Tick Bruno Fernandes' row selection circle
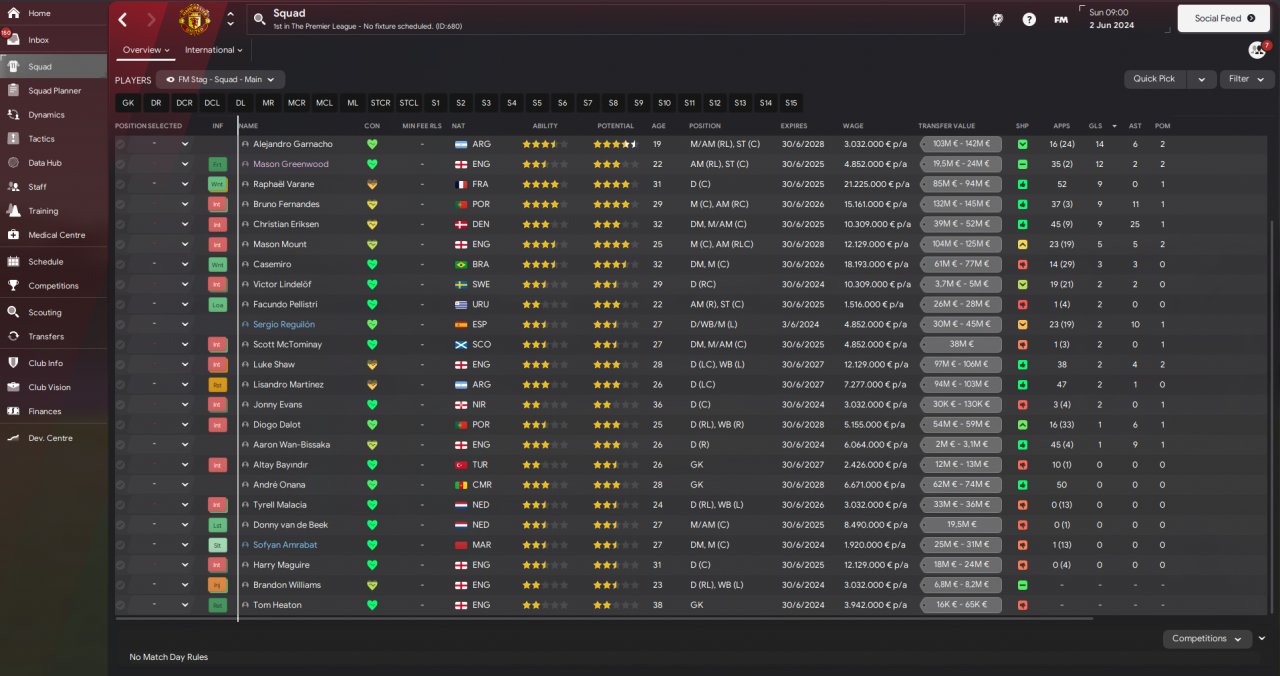Image resolution: width=1280 pixels, height=676 pixels. tap(121, 204)
